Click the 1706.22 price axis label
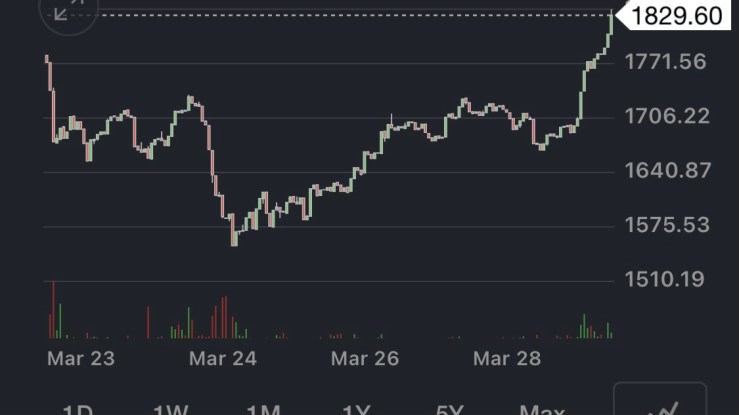The width and height of the screenshot is (739, 415). pos(665,116)
